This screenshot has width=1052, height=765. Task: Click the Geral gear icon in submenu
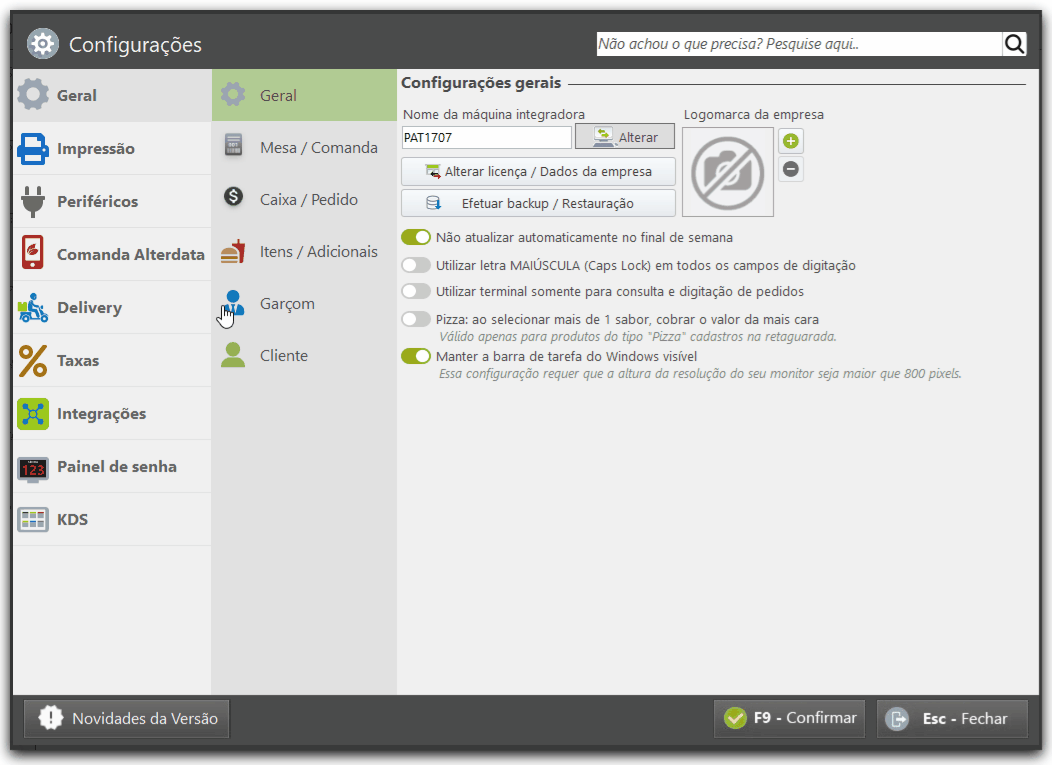(233, 94)
